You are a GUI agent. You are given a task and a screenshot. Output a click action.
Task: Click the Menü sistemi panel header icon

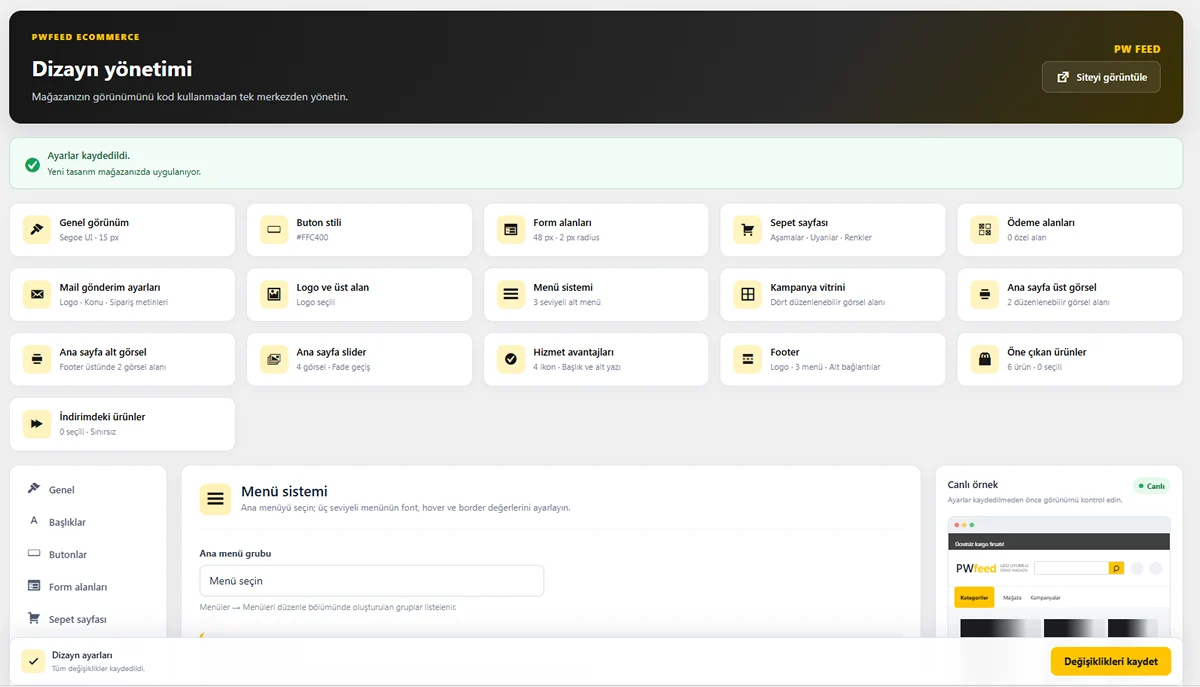[215, 499]
